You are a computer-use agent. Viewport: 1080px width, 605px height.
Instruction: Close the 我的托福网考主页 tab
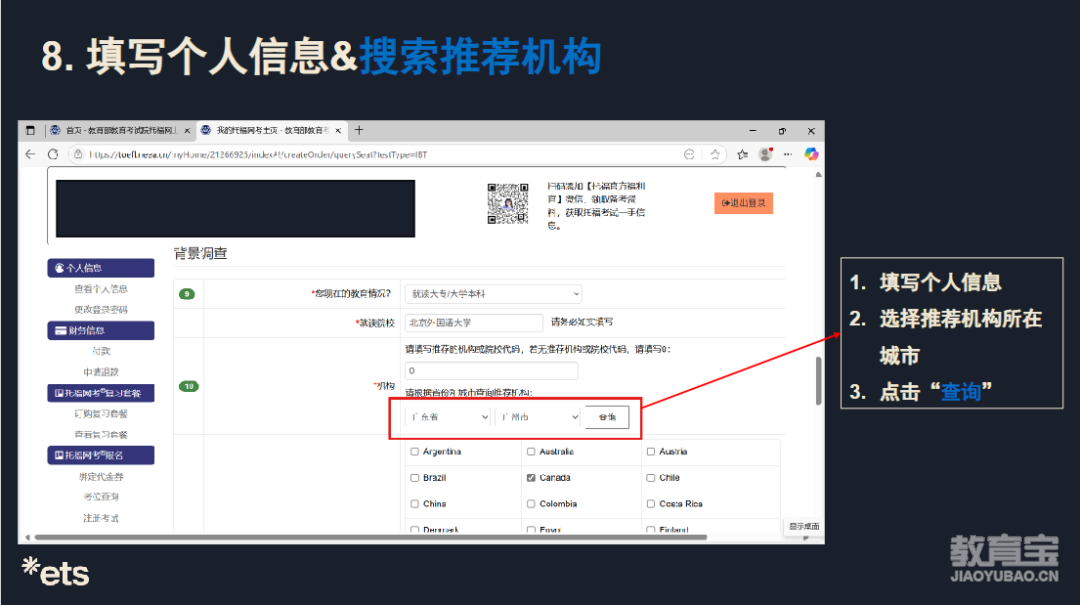pos(338,130)
